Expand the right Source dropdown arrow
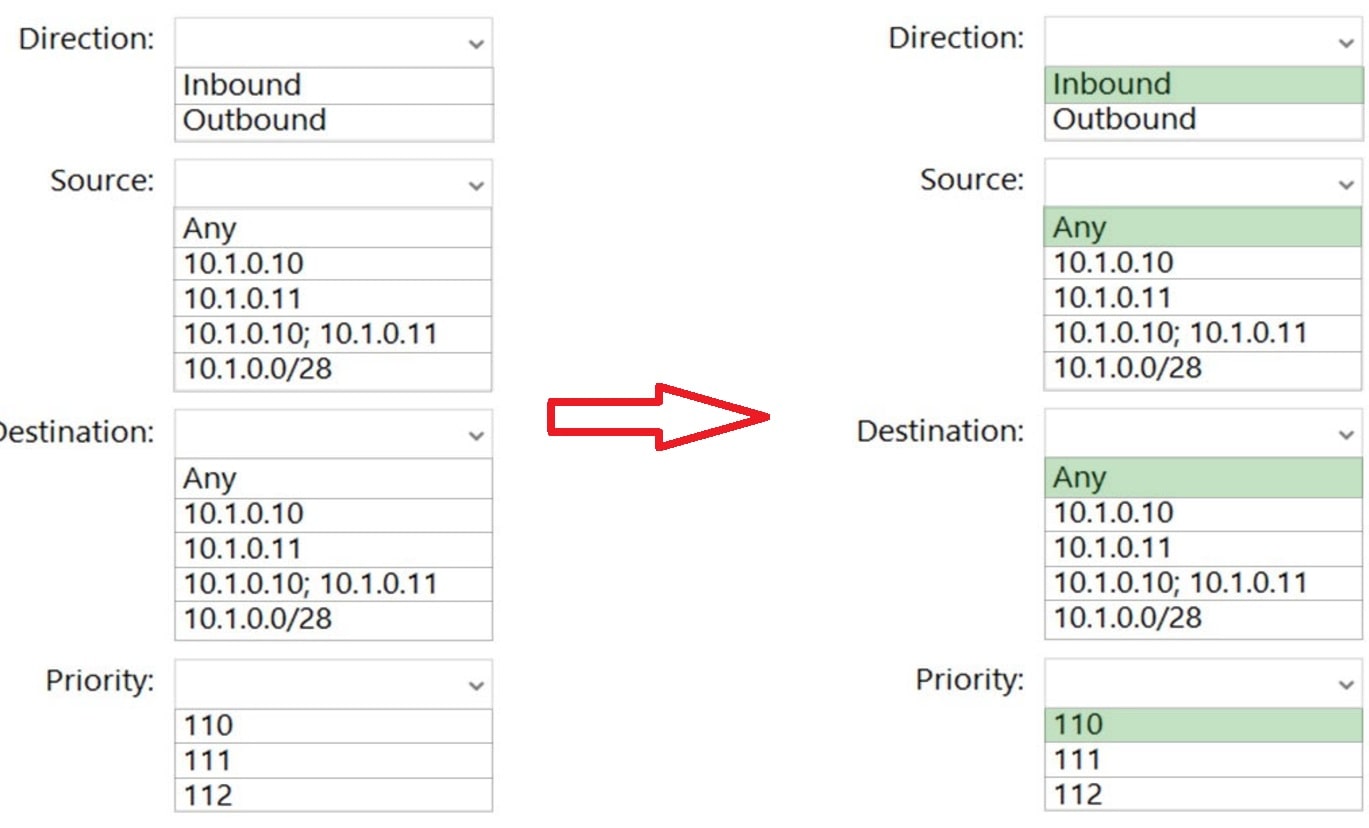 point(1346,184)
